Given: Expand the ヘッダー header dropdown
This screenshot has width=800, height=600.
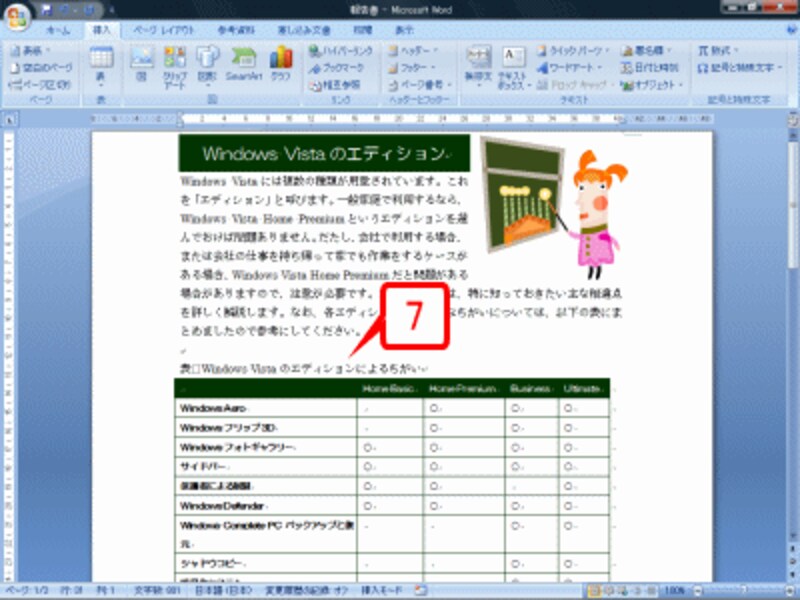Looking at the screenshot, I should [413, 51].
